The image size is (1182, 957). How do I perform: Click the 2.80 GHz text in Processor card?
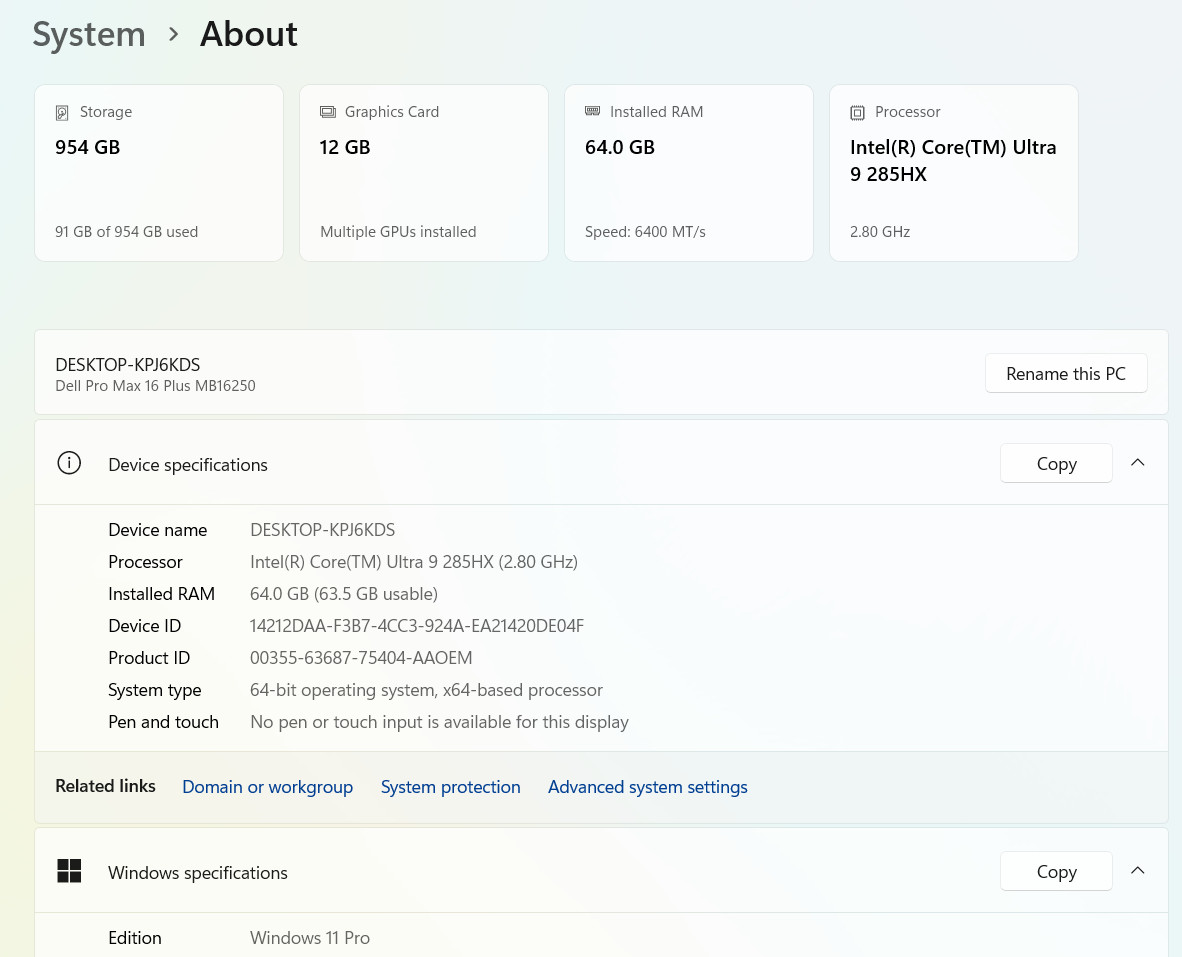point(880,232)
